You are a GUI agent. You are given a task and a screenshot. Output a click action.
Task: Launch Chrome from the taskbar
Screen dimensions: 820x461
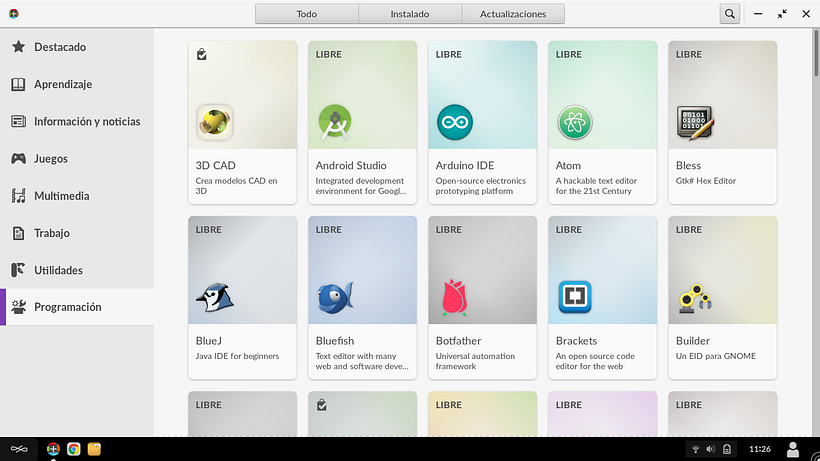pos(74,449)
